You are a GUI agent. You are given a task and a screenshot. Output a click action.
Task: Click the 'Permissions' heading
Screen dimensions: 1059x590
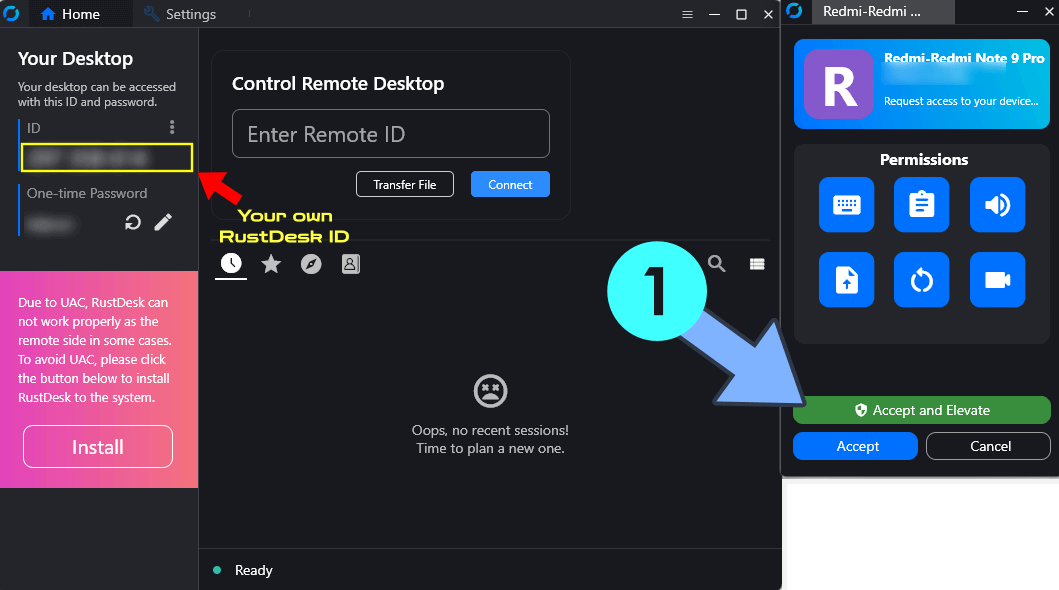pyautogui.click(x=924, y=159)
